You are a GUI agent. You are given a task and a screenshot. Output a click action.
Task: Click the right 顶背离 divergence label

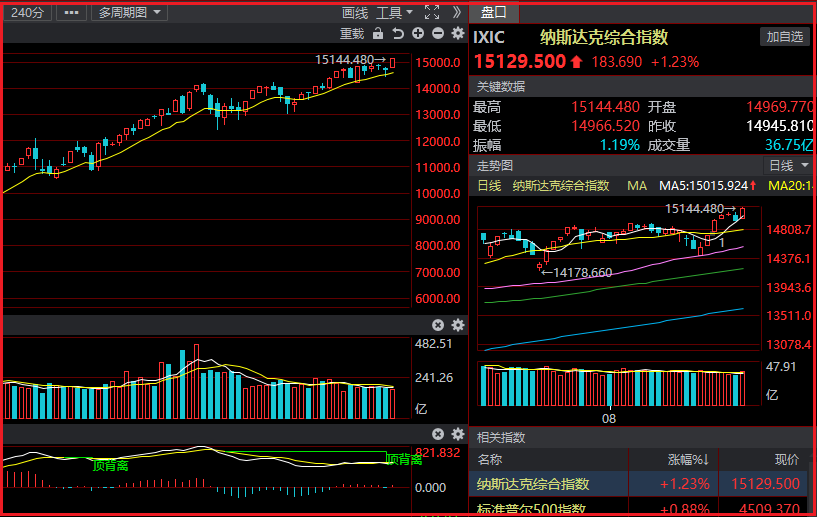(404, 459)
